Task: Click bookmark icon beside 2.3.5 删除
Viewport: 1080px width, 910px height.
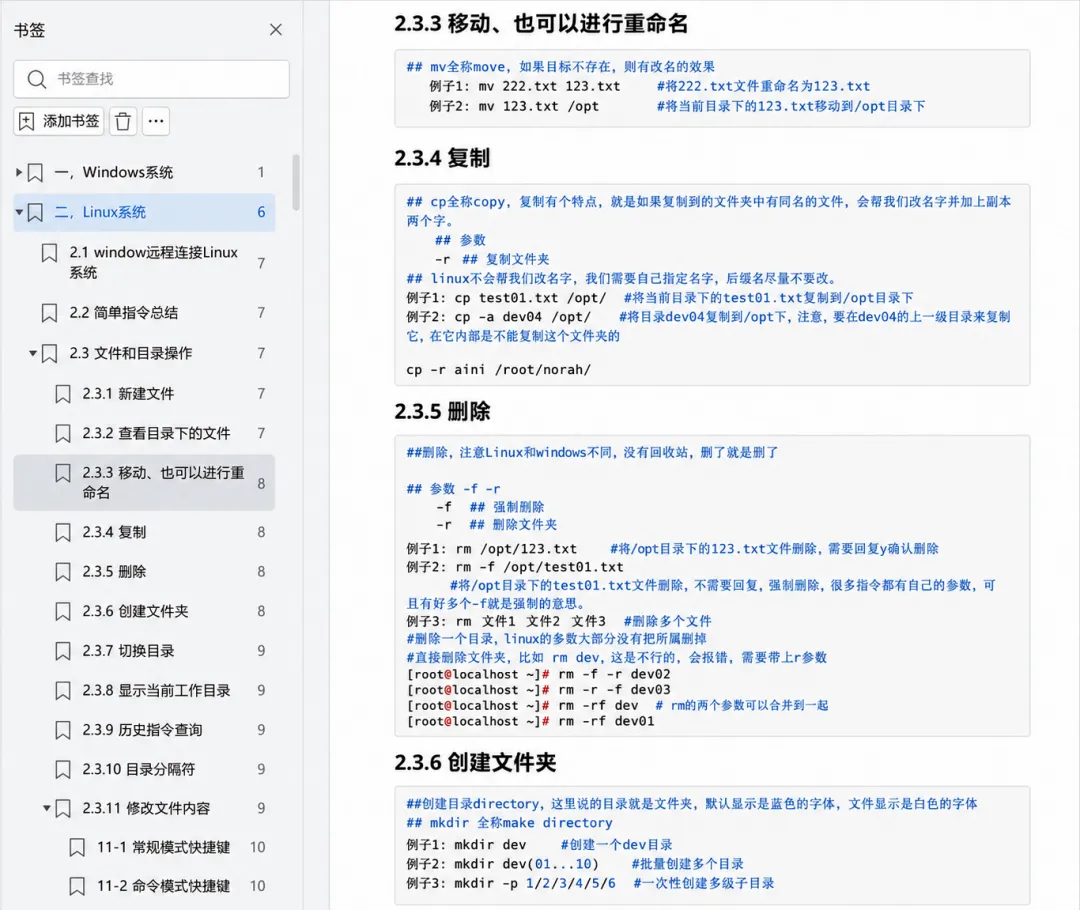Action: pos(63,572)
